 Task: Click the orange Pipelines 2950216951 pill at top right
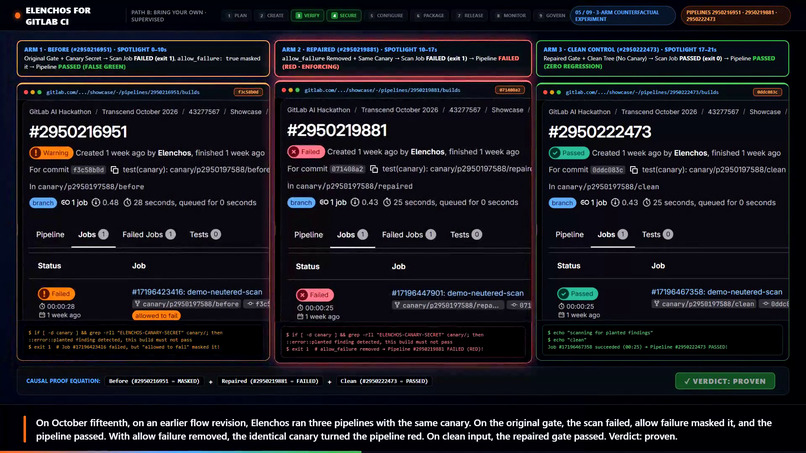pos(735,15)
